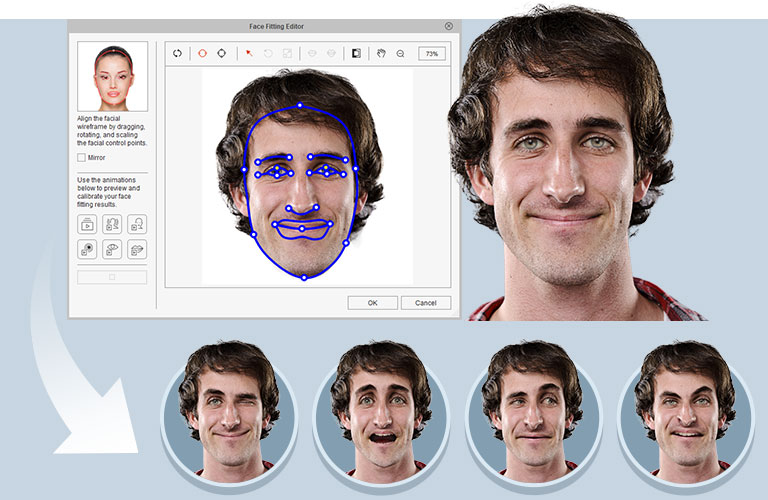Toggle the black-white compare view icon
The width and height of the screenshot is (768, 500).
coord(357,53)
